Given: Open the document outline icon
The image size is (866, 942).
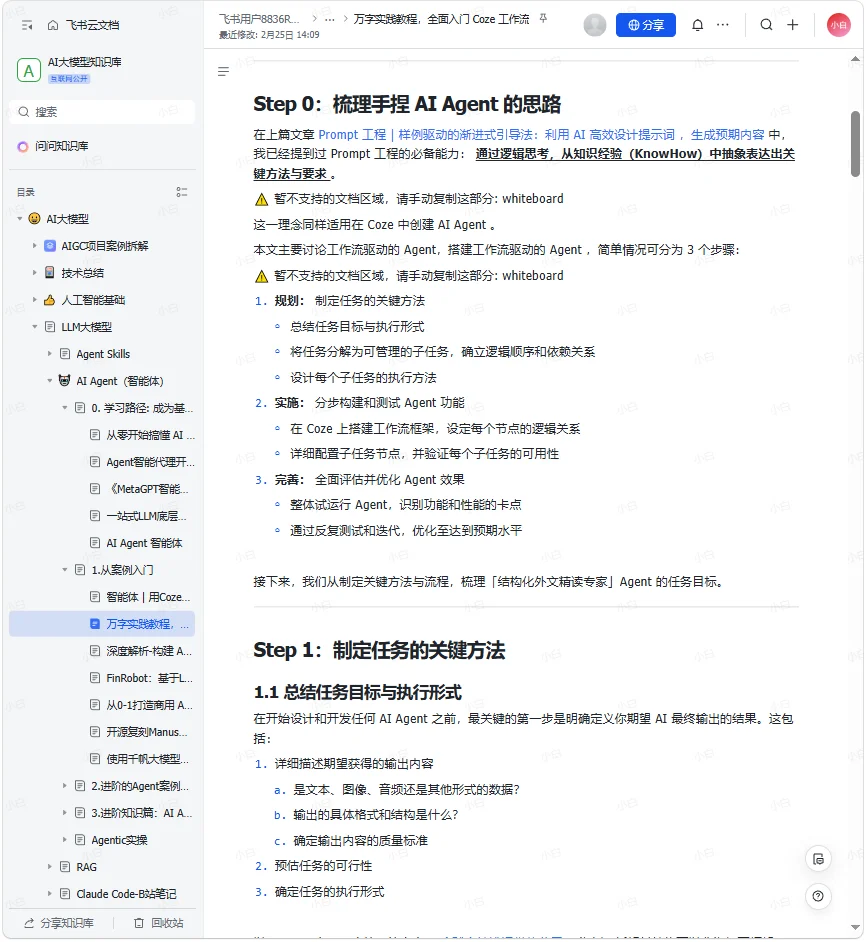Looking at the screenshot, I should click(223, 71).
